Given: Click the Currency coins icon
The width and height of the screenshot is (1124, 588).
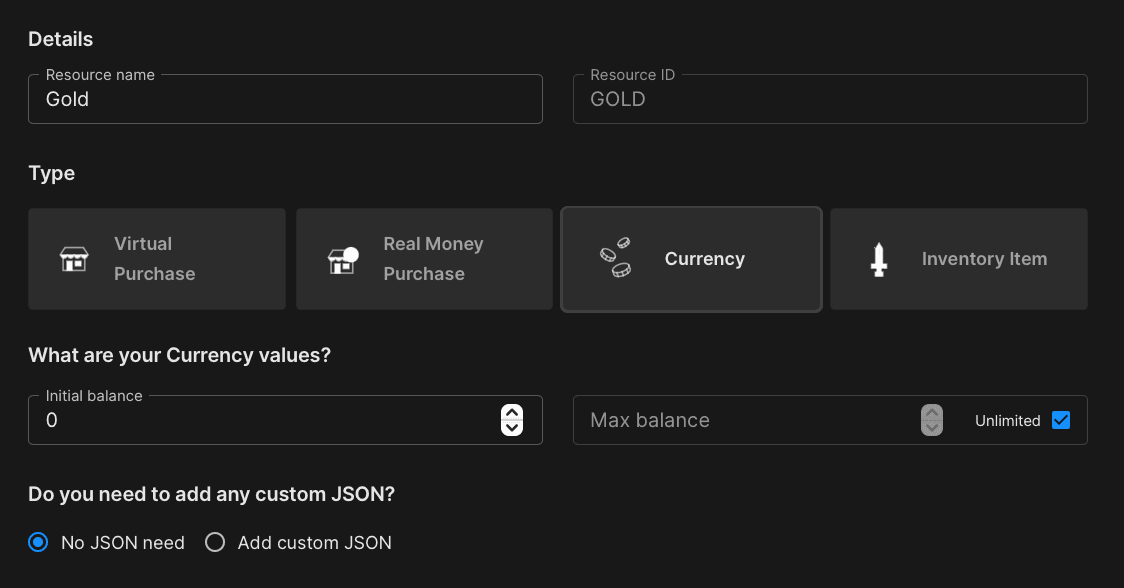Looking at the screenshot, I should pyautogui.click(x=615, y=258).
